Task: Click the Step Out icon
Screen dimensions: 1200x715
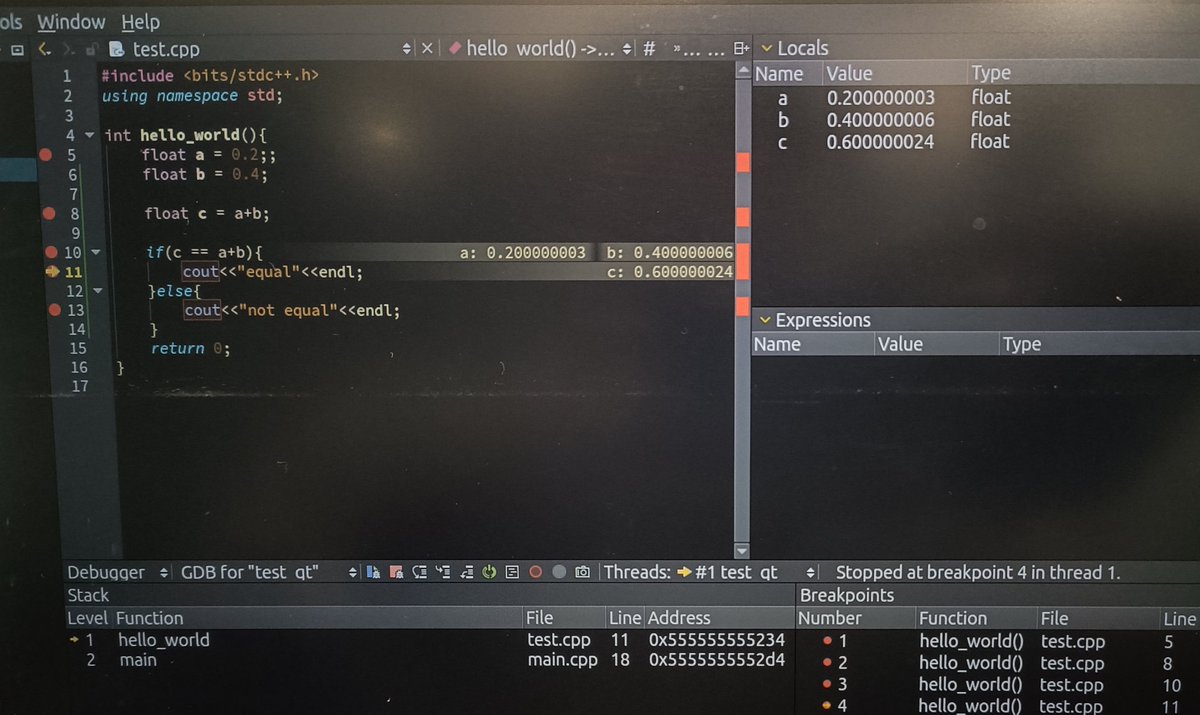Action: pos(466,572)
